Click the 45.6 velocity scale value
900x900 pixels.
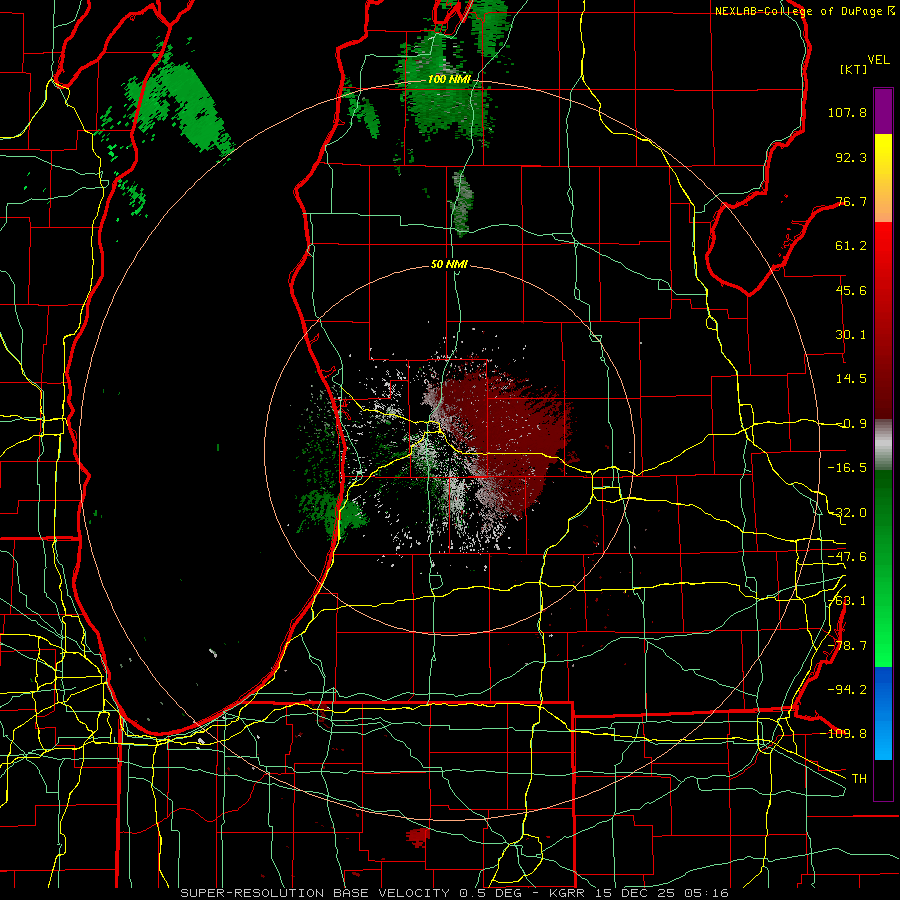click(x=851, y=290)
